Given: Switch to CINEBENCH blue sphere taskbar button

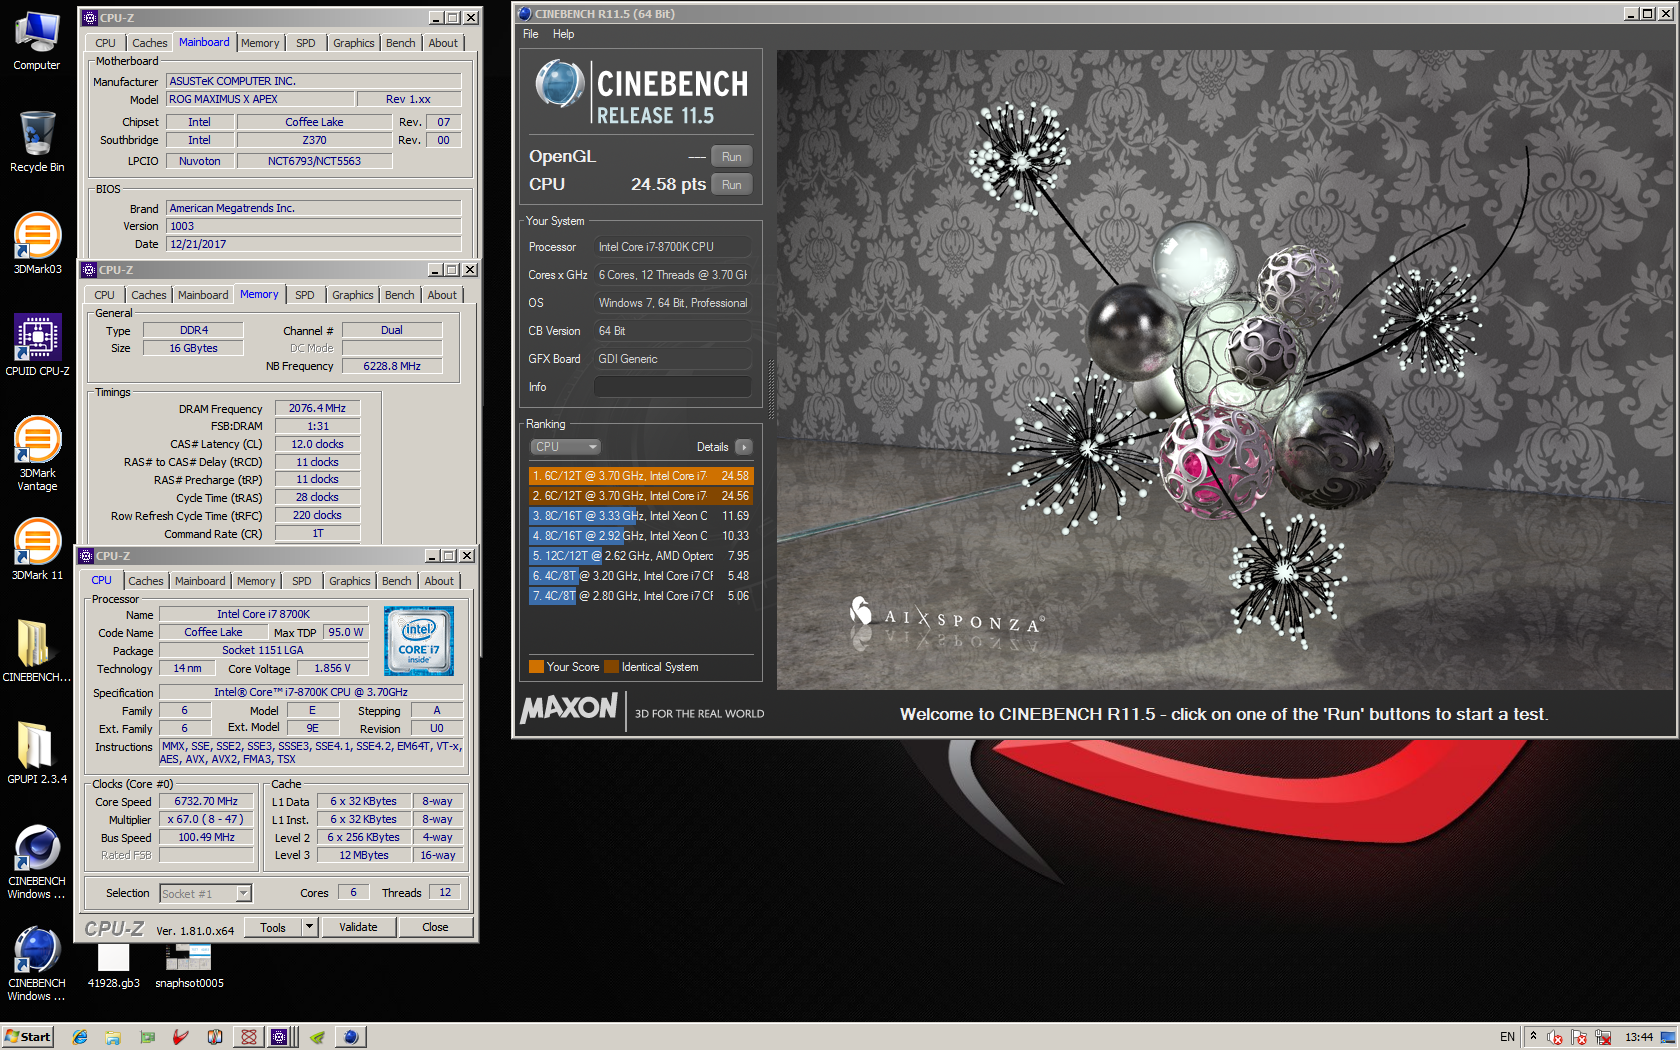Looking at the screenshot, I should pyautogui.click(x=351, y=1037).
